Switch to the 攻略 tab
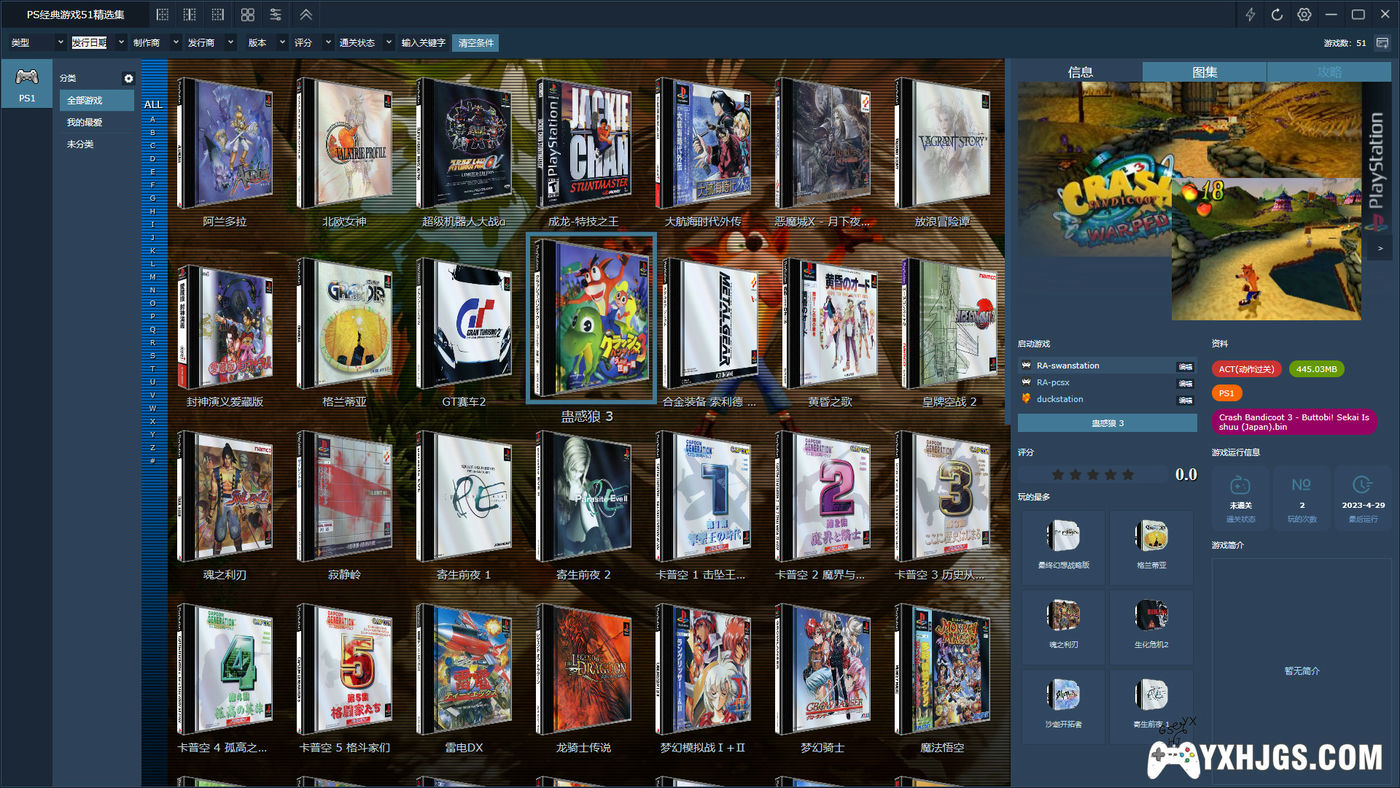The width and height of the screenshot is (1400, 788). click(1329, 72)
